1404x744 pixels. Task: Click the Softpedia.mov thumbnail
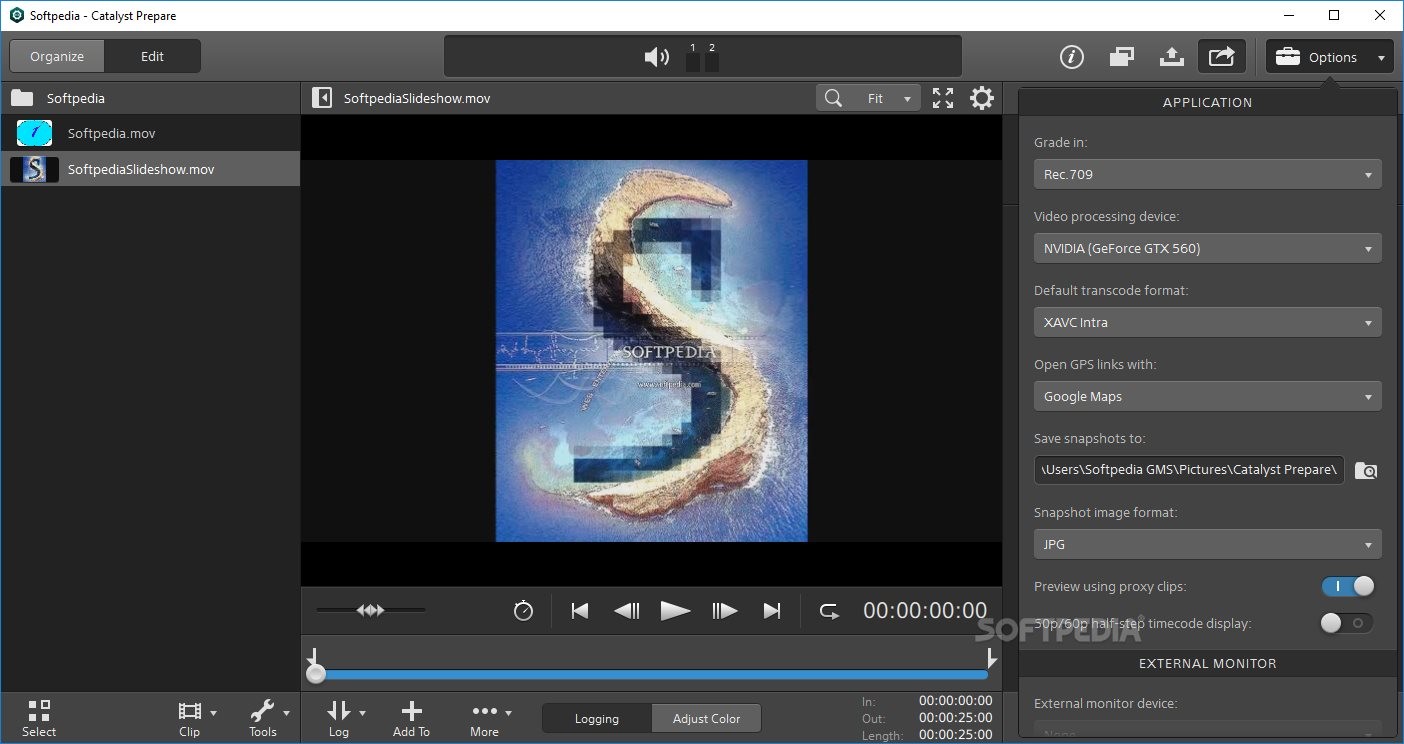pos(34,133)
